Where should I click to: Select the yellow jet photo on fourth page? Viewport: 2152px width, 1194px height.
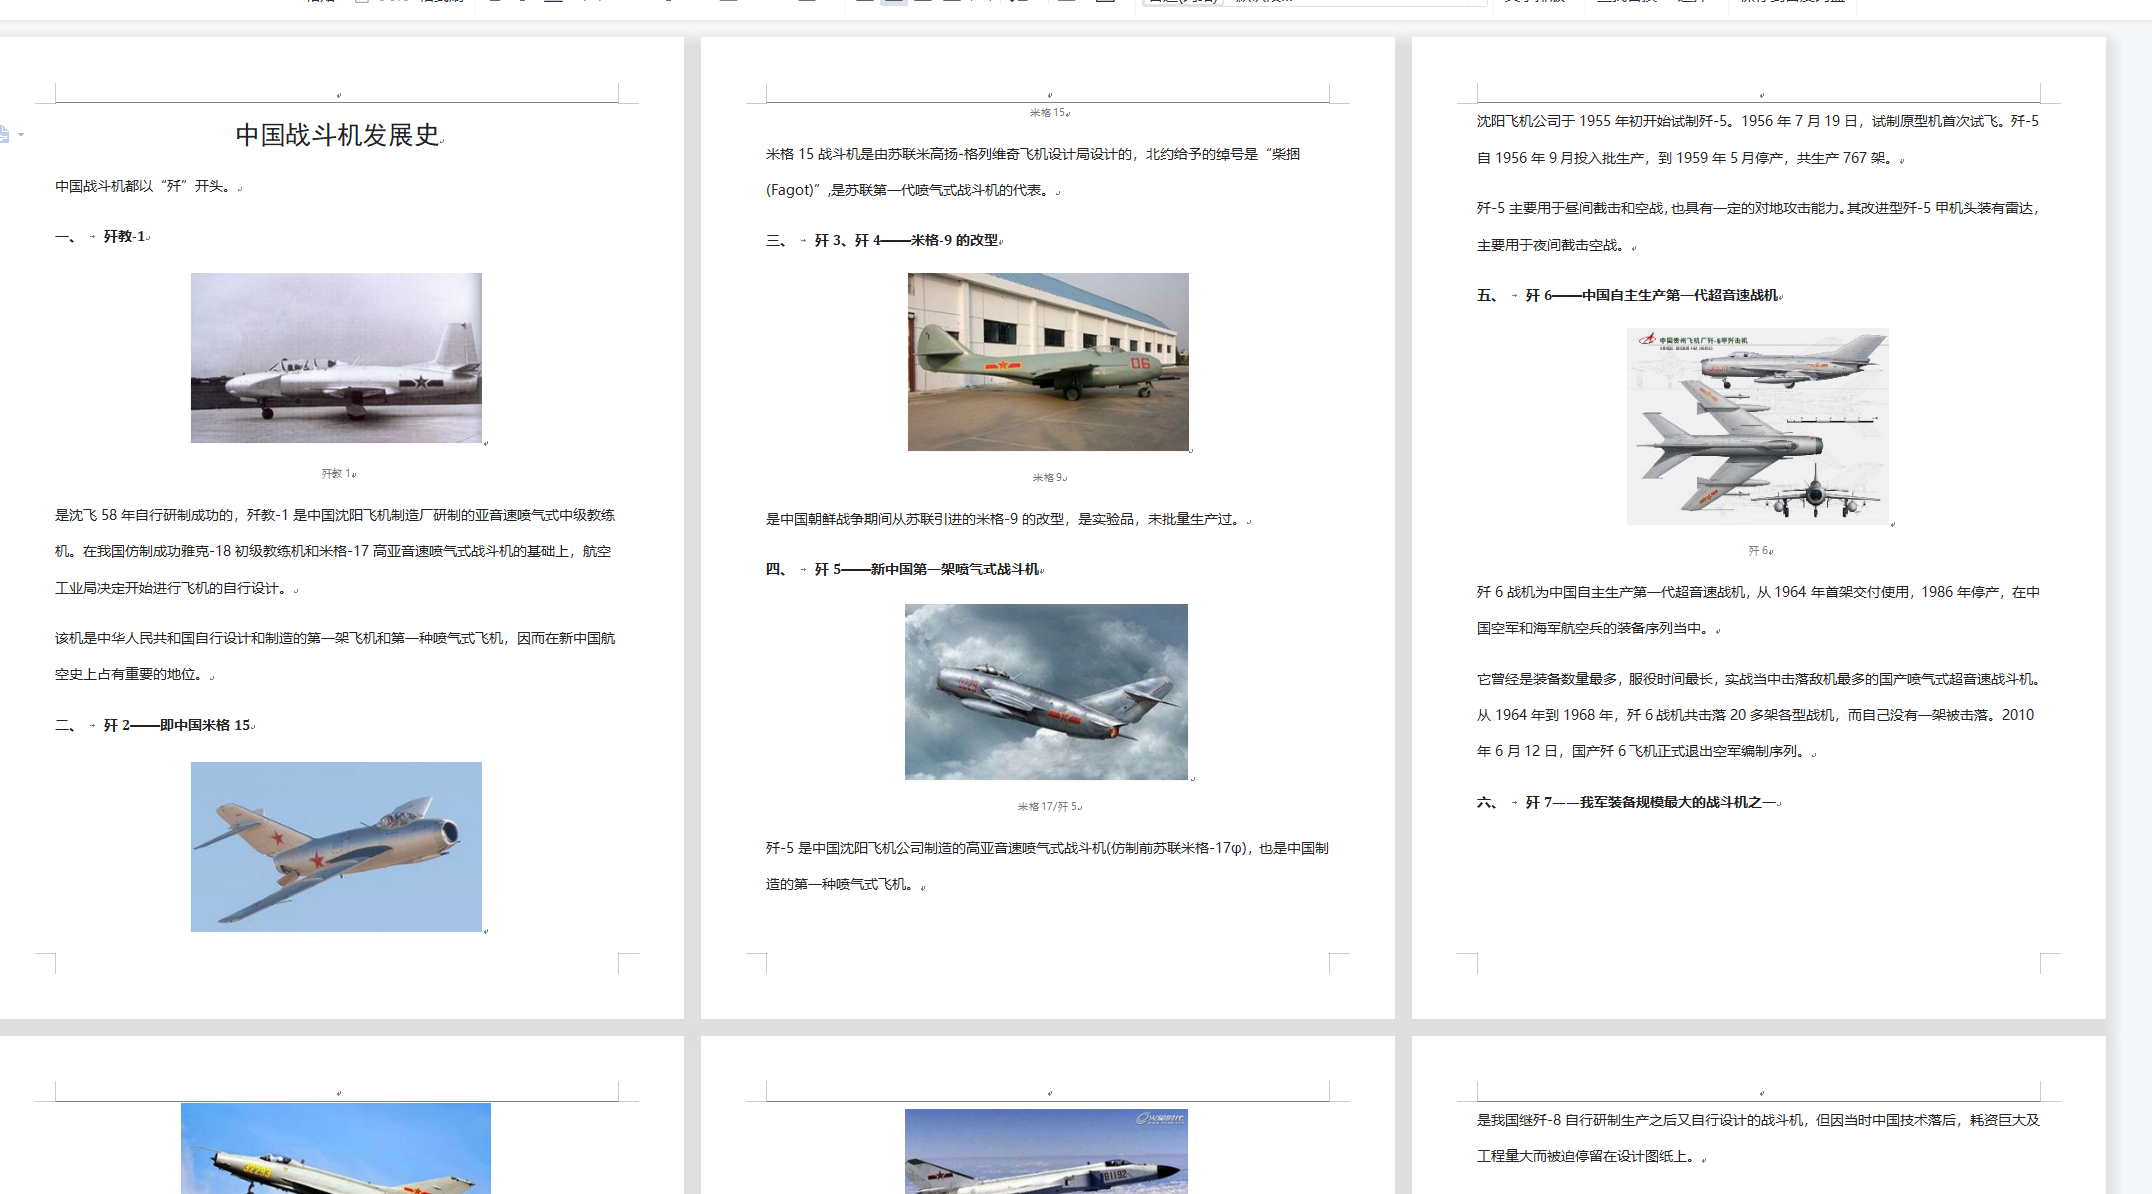pyautogui.click(x=336, y=1150)
